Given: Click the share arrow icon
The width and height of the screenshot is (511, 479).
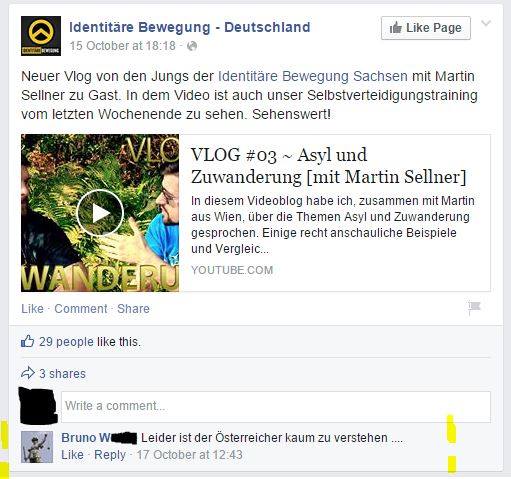Looking at the screenshot, I should [x=28, y=373].
